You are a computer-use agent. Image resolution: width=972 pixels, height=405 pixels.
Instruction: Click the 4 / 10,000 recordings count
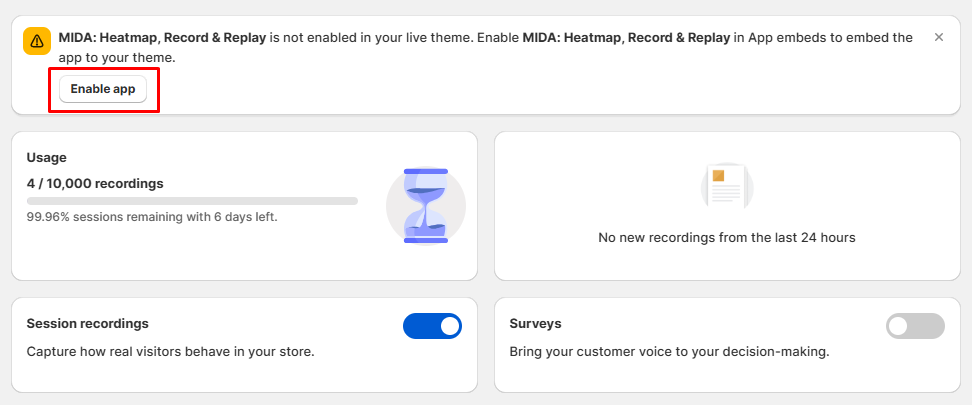[95, 183]
